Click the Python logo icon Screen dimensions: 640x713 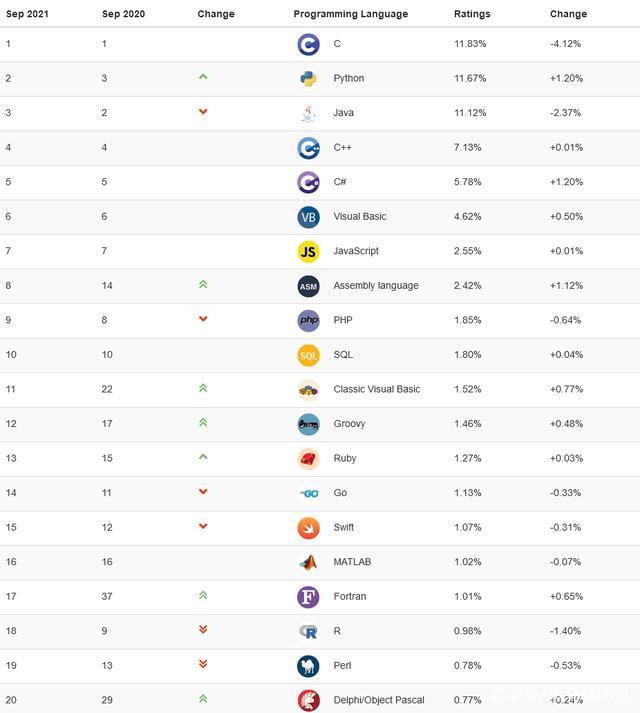click(x=308, y=78)
